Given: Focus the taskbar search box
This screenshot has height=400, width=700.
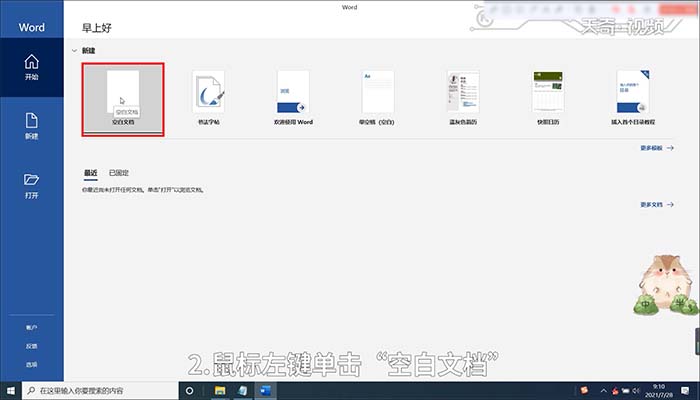Looking at the screenshot, I should [100, 391].
